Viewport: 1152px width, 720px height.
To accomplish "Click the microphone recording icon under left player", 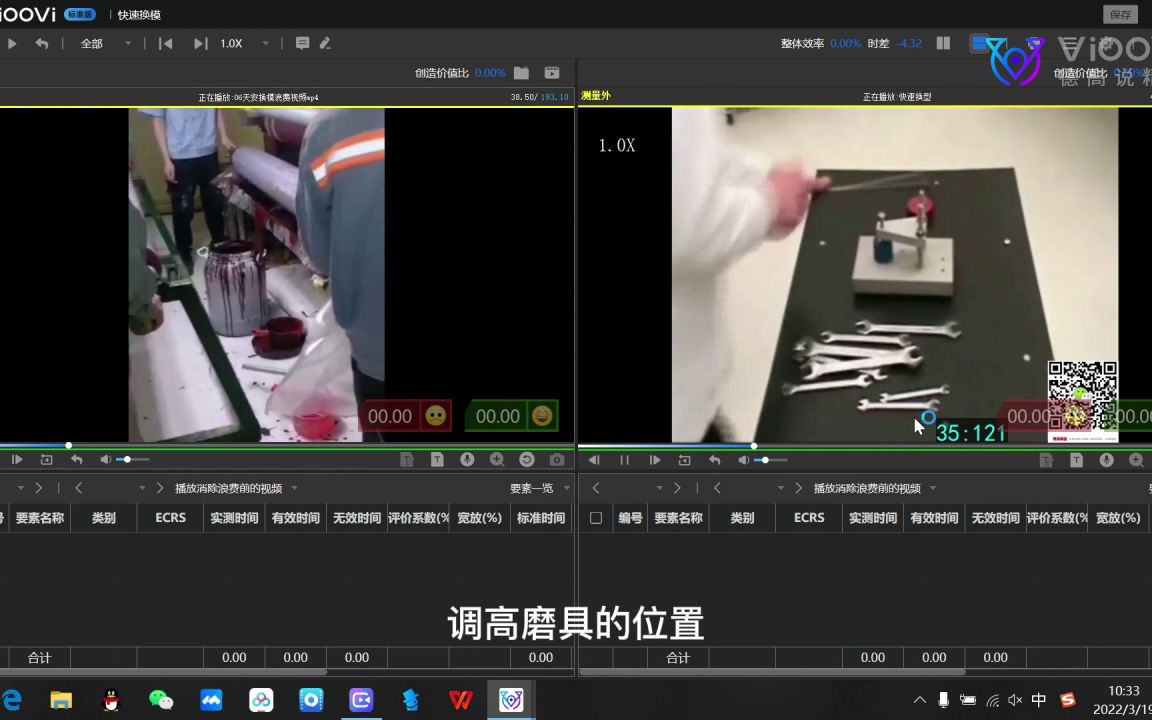I will (x=467, y=459).
